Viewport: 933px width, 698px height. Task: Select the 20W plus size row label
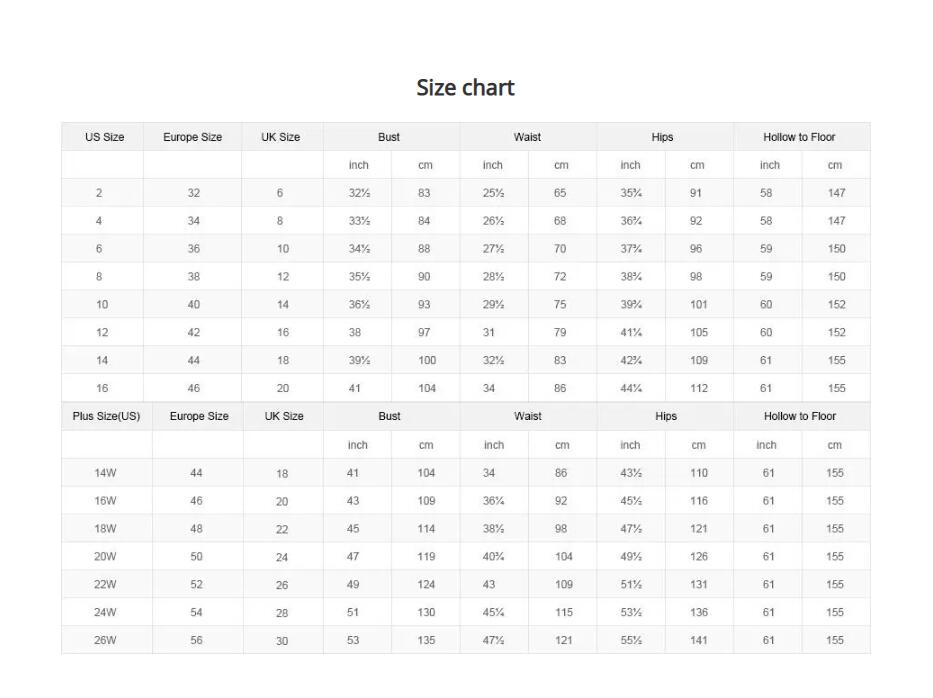[x=105, y=556]
